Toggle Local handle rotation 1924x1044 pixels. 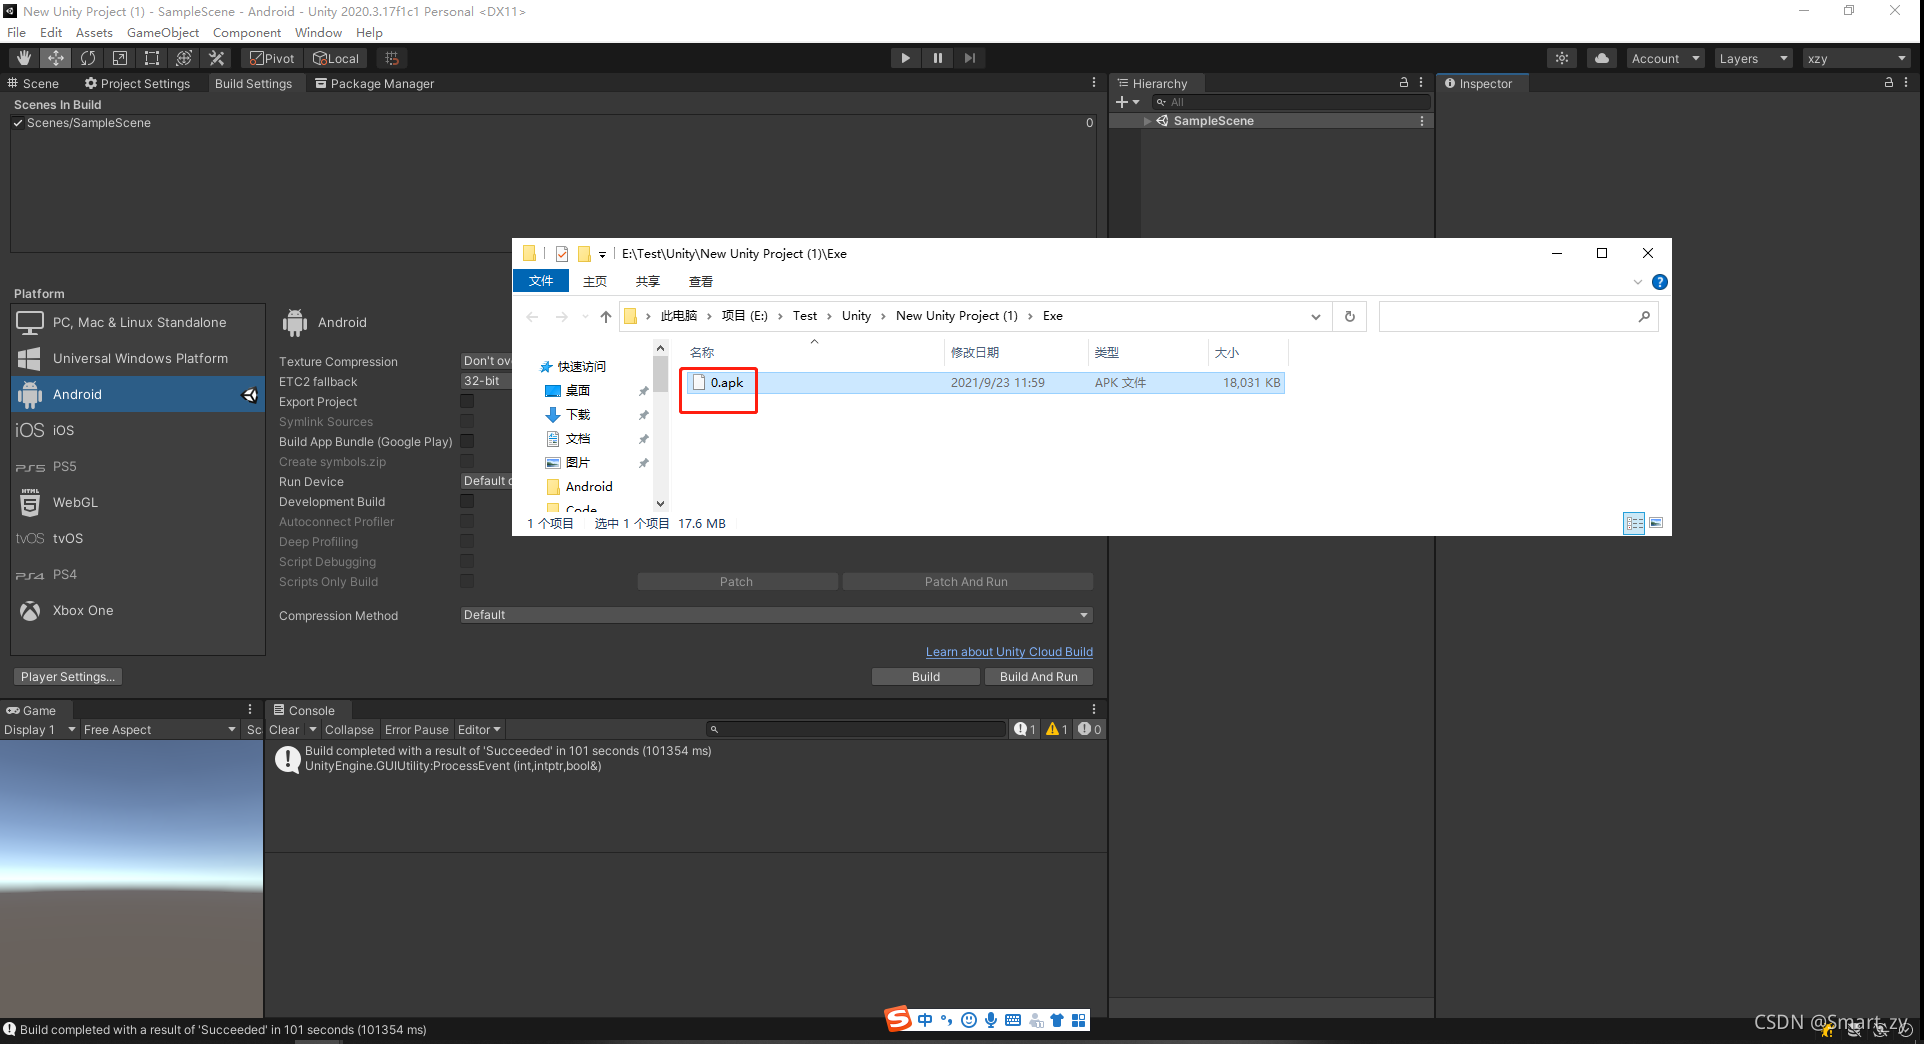(336, 58)
